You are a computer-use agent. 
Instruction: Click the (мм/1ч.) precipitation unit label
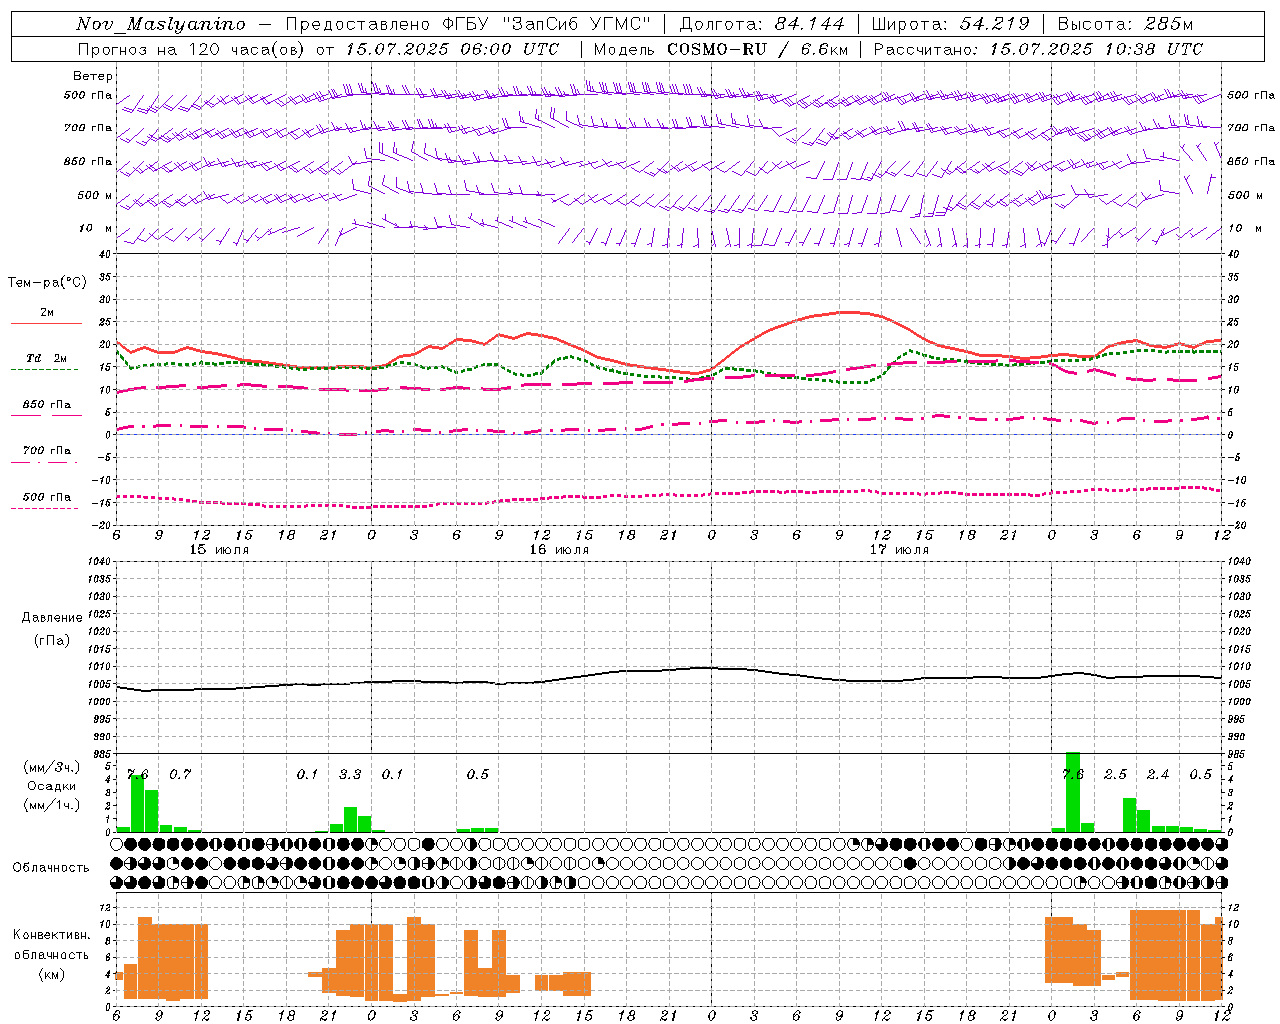51,805
